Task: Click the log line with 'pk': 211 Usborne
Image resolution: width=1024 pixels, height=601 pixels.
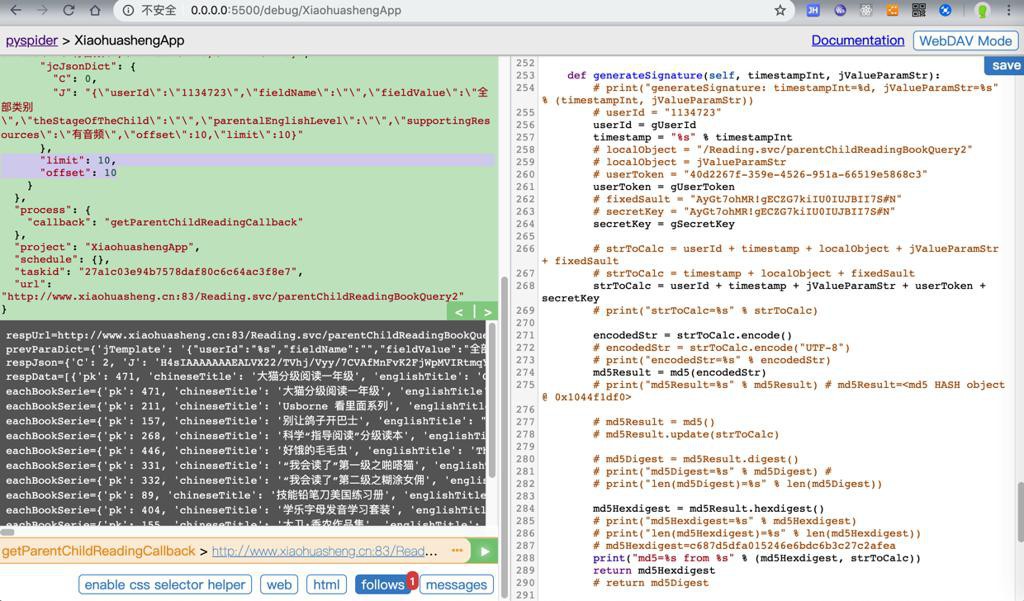Action: pos(246,406)
